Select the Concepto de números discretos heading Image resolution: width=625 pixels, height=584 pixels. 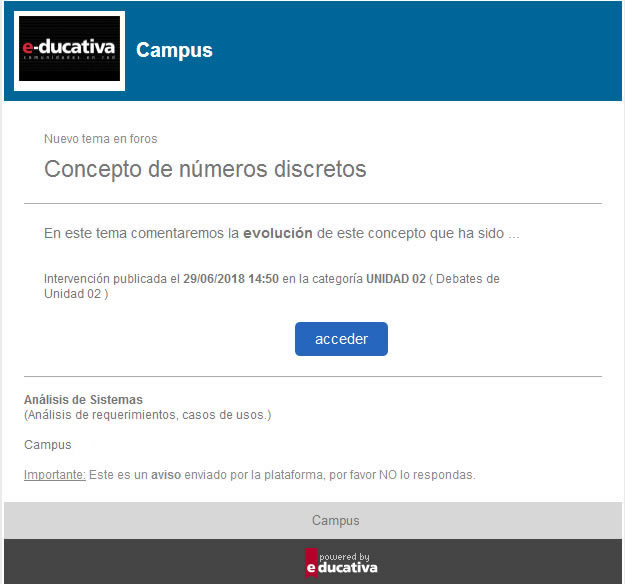[205, 169]
